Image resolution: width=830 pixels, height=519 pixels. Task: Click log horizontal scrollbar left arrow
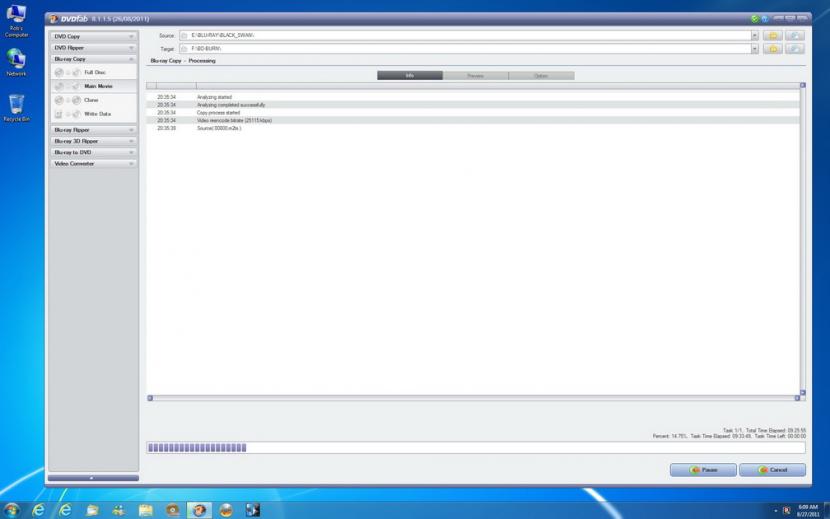pyautogui.click(x=150, y=398)
